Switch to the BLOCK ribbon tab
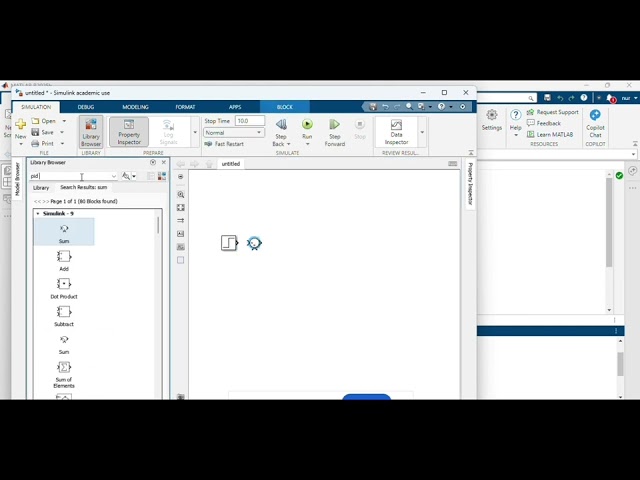640x480 pixels. pyautogui.click(x=284, y=107)
